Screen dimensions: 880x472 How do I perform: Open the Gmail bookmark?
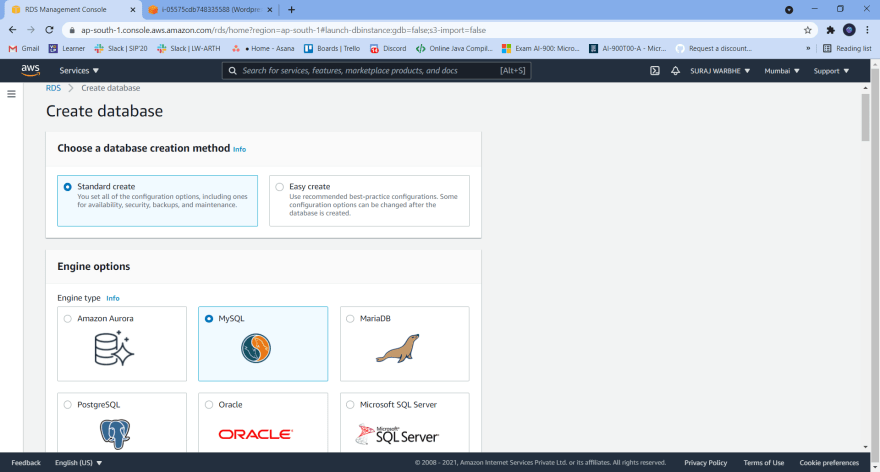tap(24, 48)
